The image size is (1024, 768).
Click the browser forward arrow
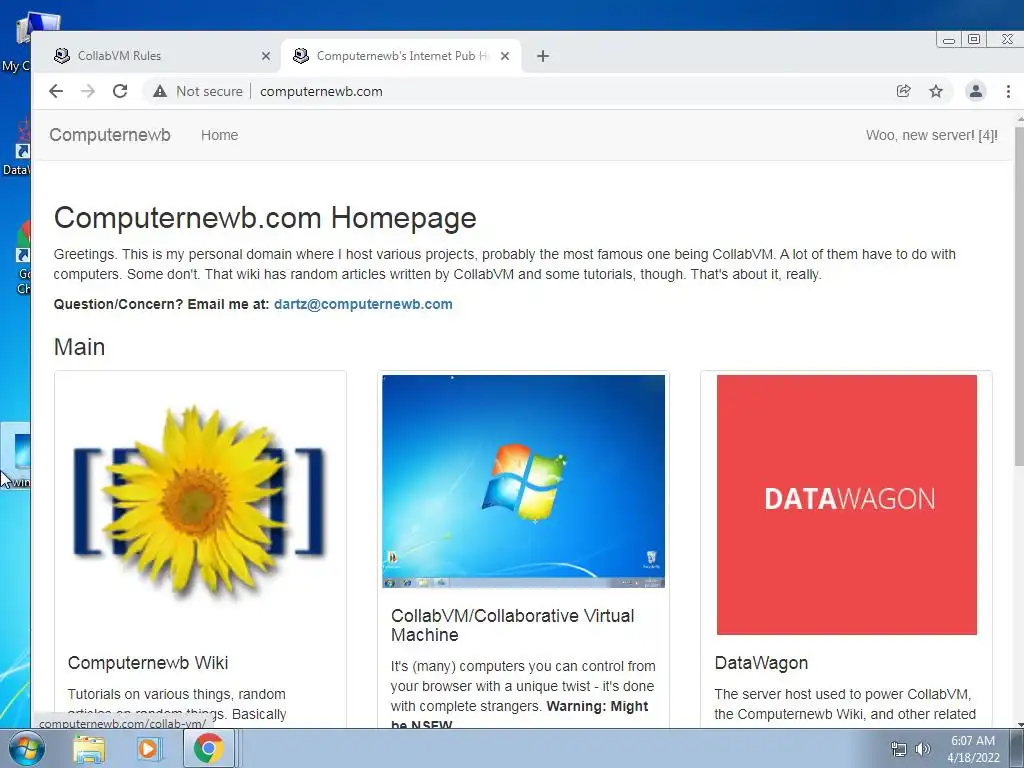pyautogui.click(x=88, y=91)
